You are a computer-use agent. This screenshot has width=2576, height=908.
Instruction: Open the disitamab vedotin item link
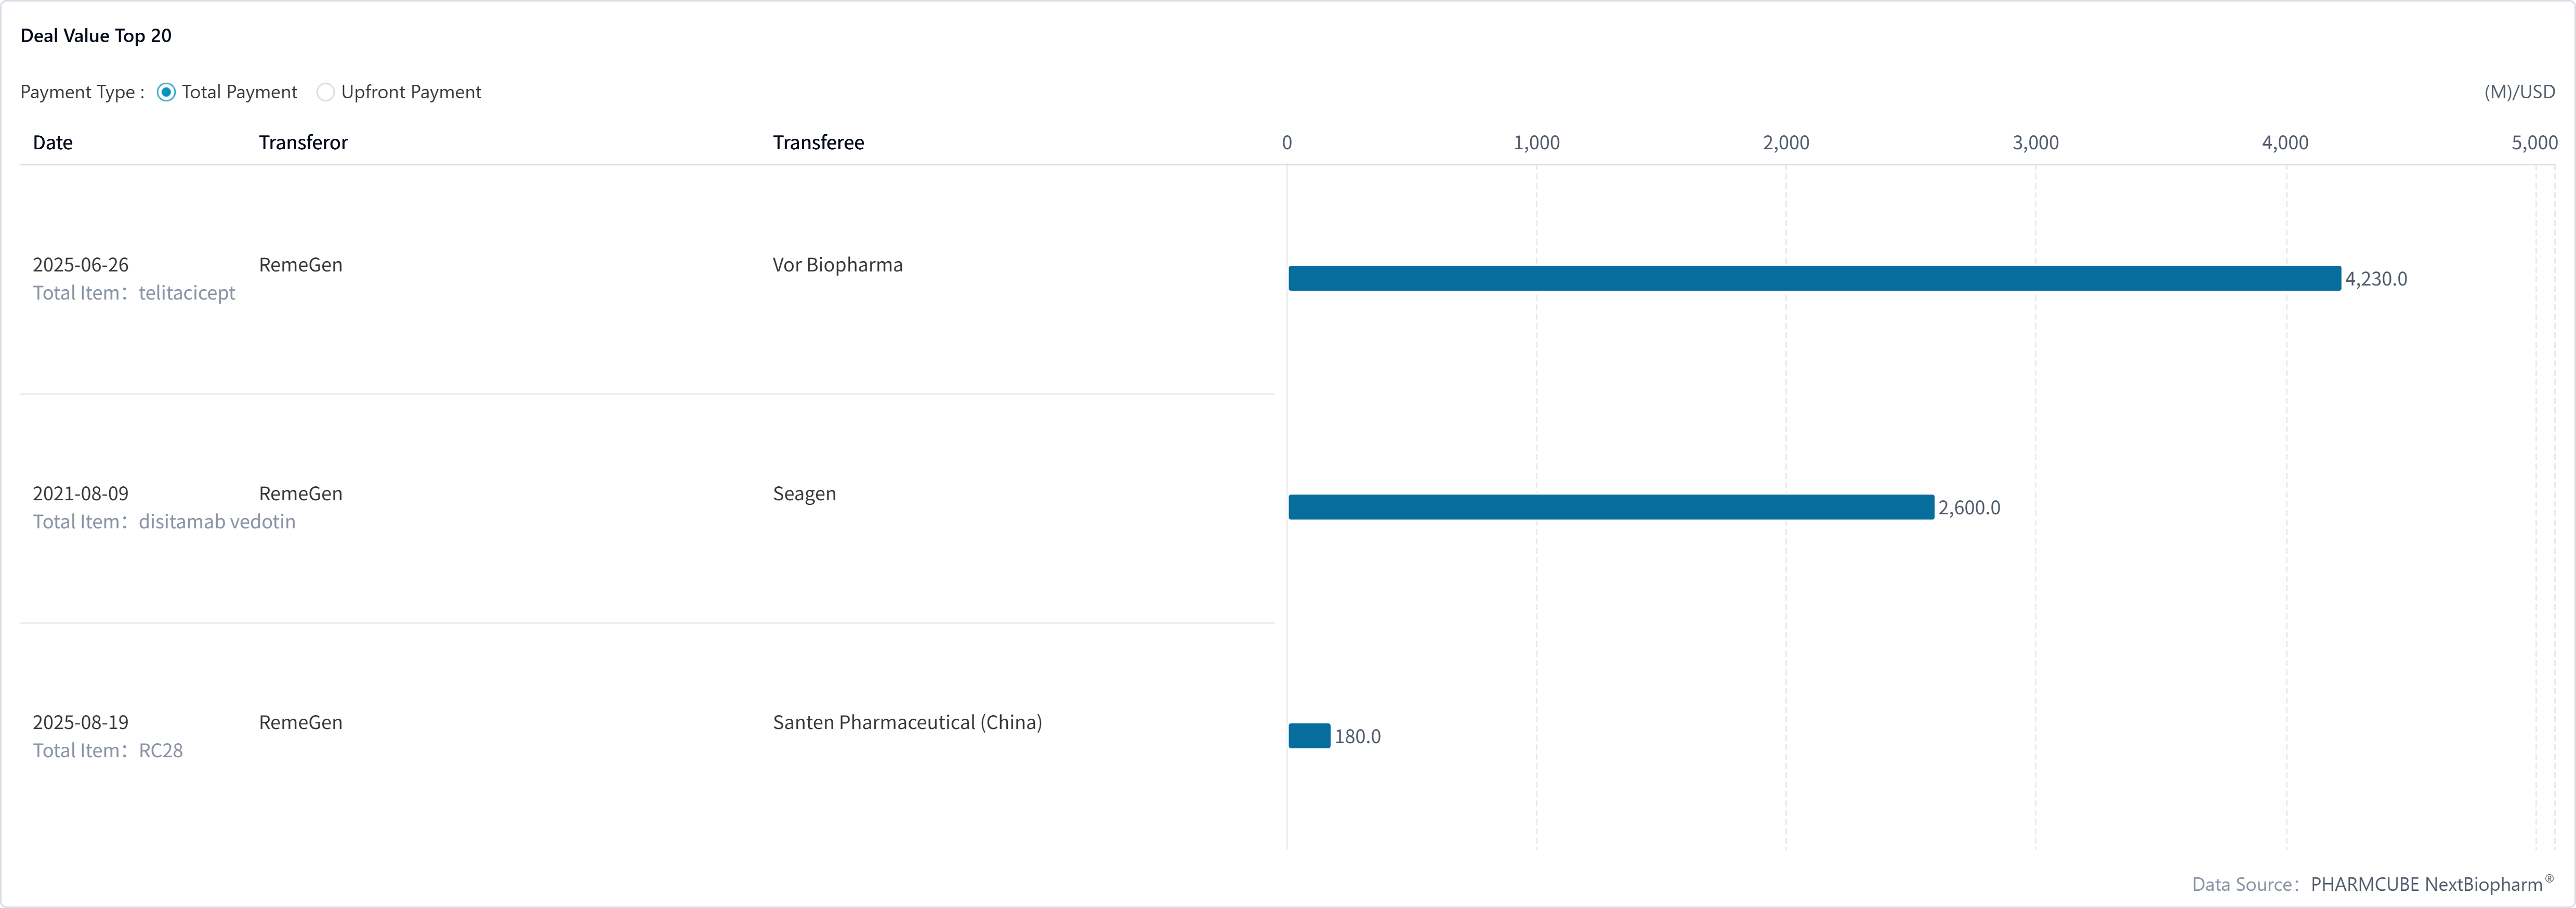point(217,522)
